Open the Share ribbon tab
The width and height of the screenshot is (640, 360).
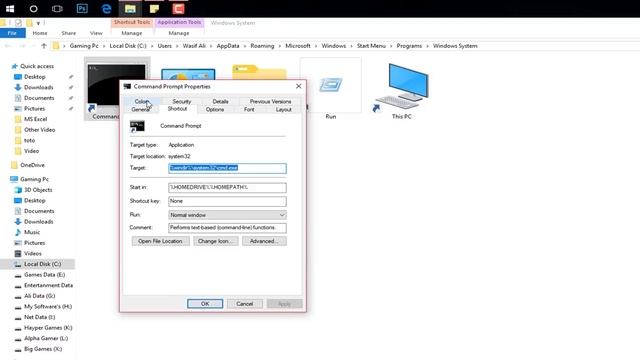point(69,33)
